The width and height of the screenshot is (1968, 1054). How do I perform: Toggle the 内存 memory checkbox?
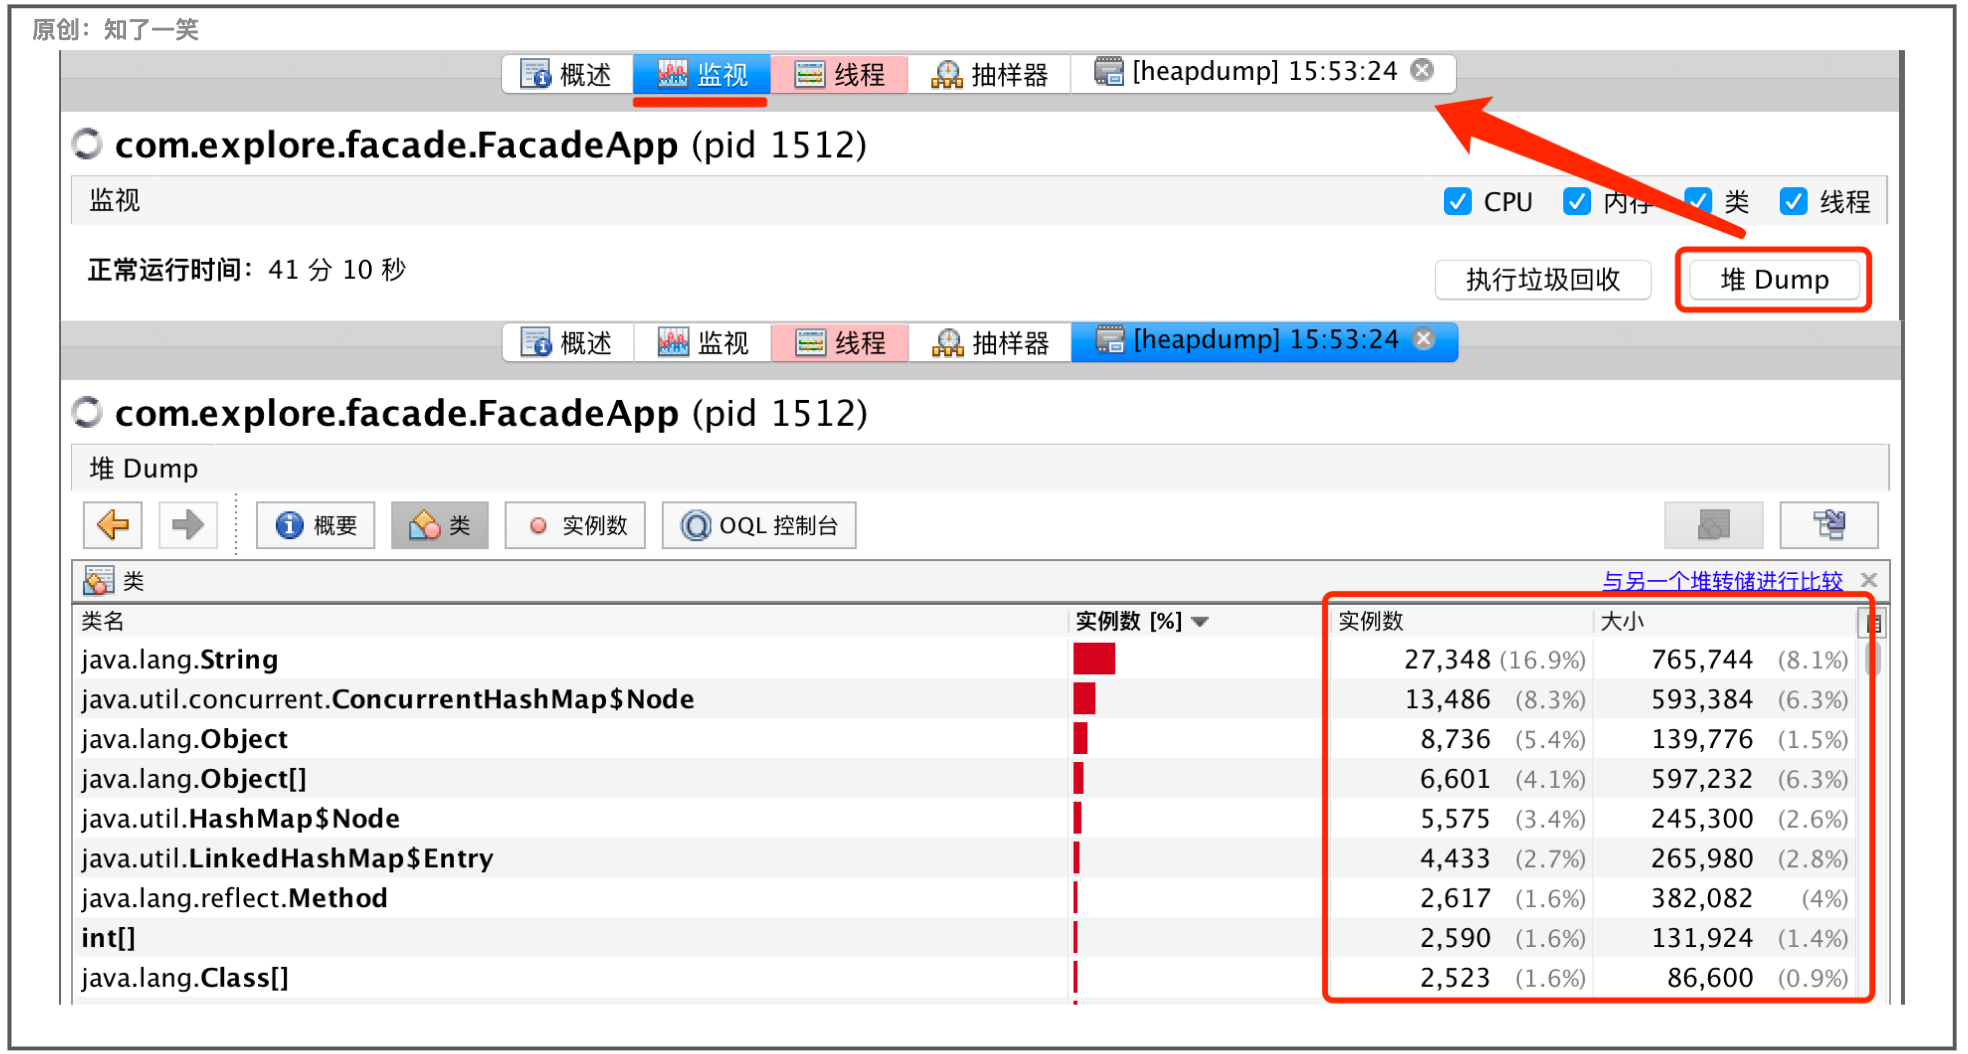click(1577, 201)
